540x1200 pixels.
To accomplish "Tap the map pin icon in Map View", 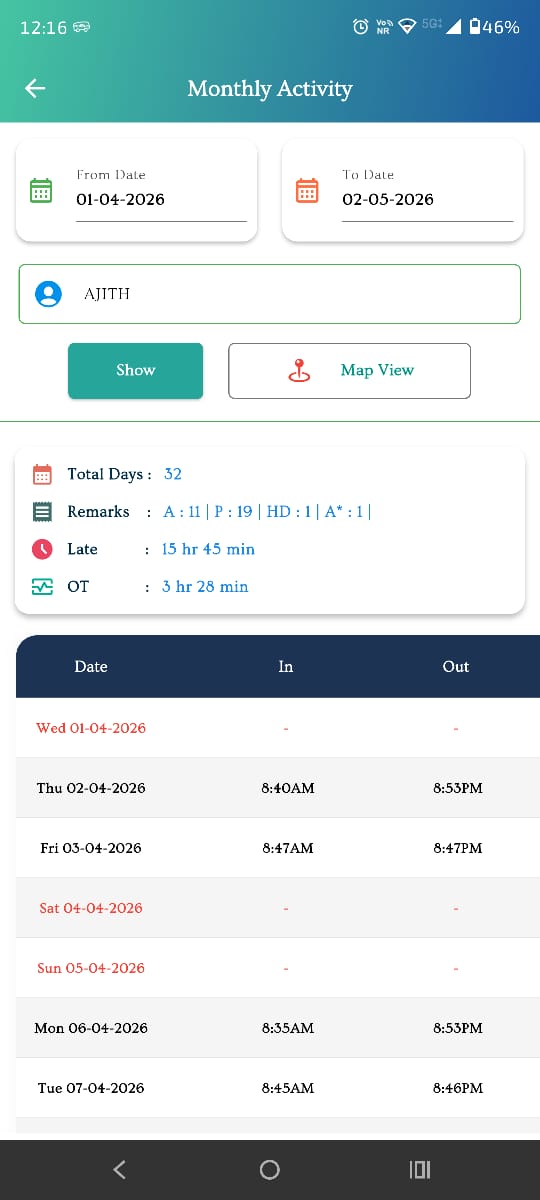I will coord(299,370).
